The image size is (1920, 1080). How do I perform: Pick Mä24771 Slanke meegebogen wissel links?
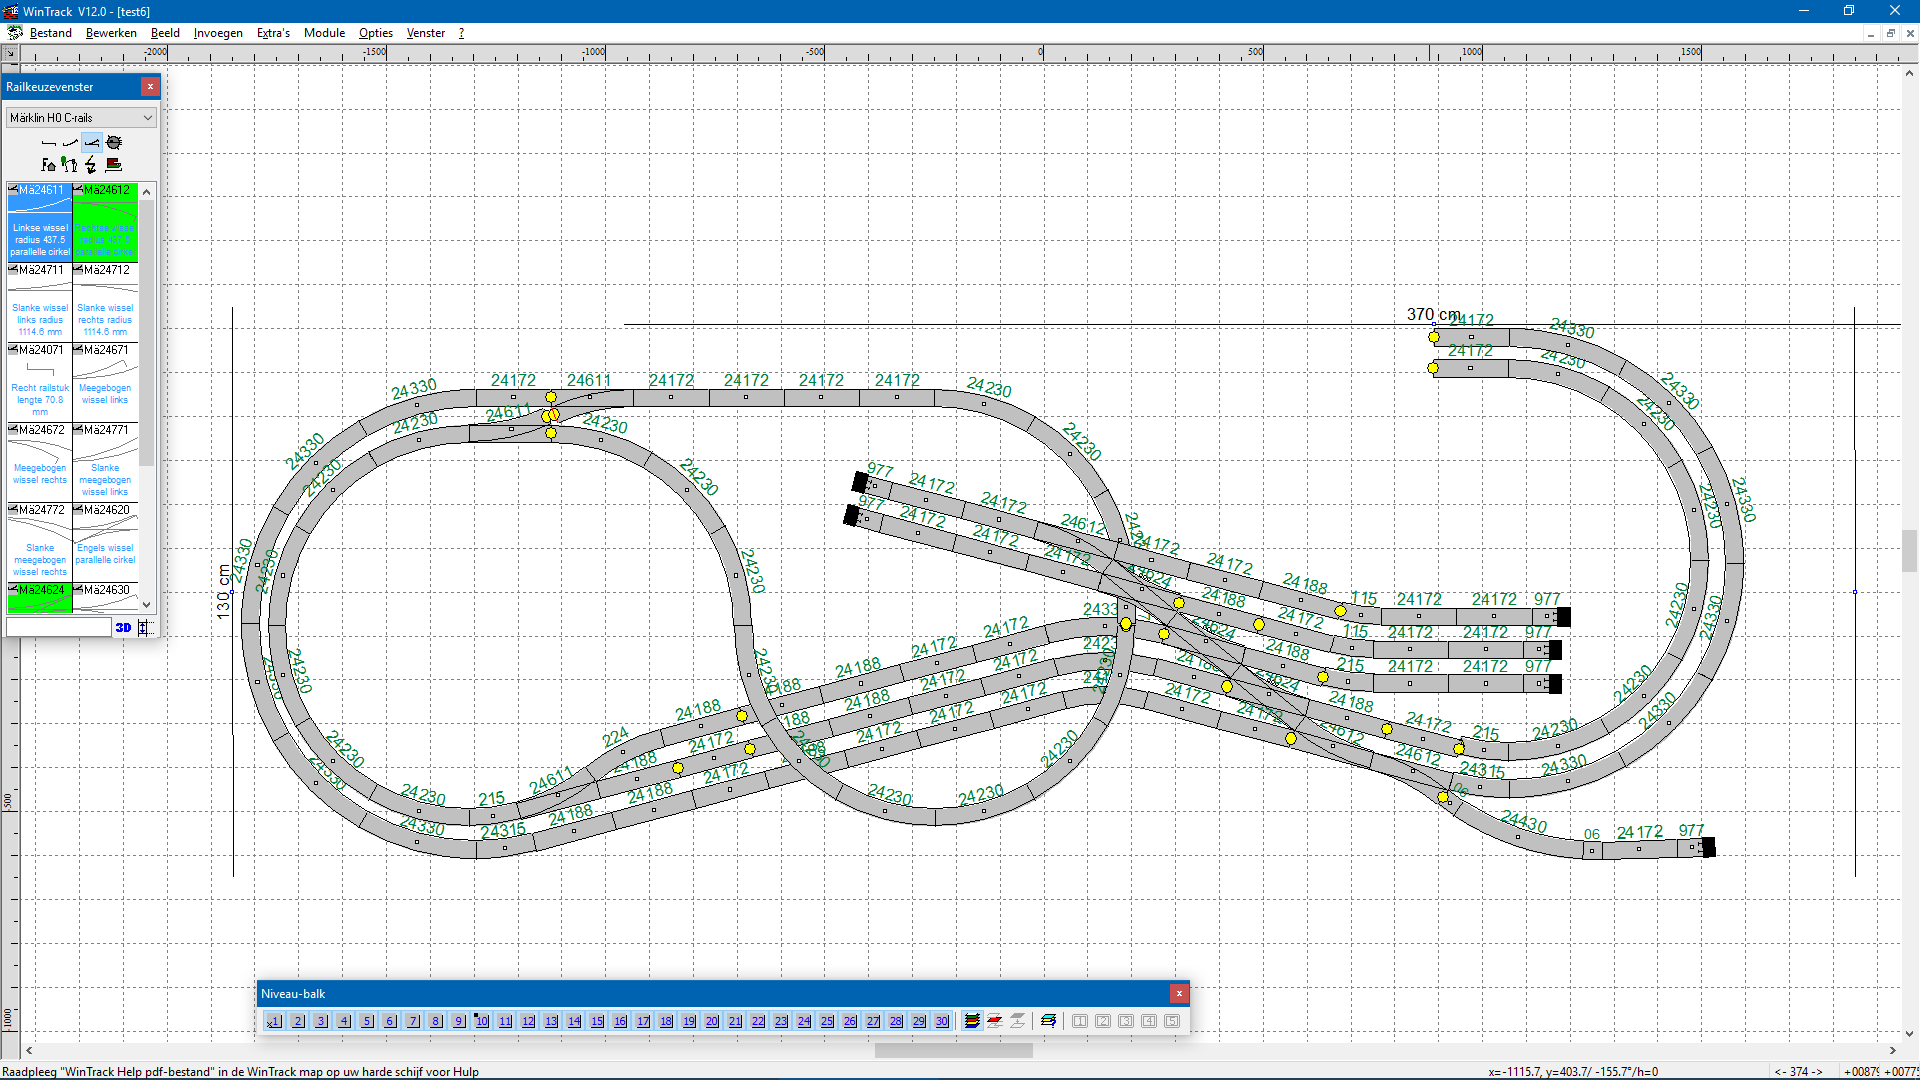[x=105, y=462]
